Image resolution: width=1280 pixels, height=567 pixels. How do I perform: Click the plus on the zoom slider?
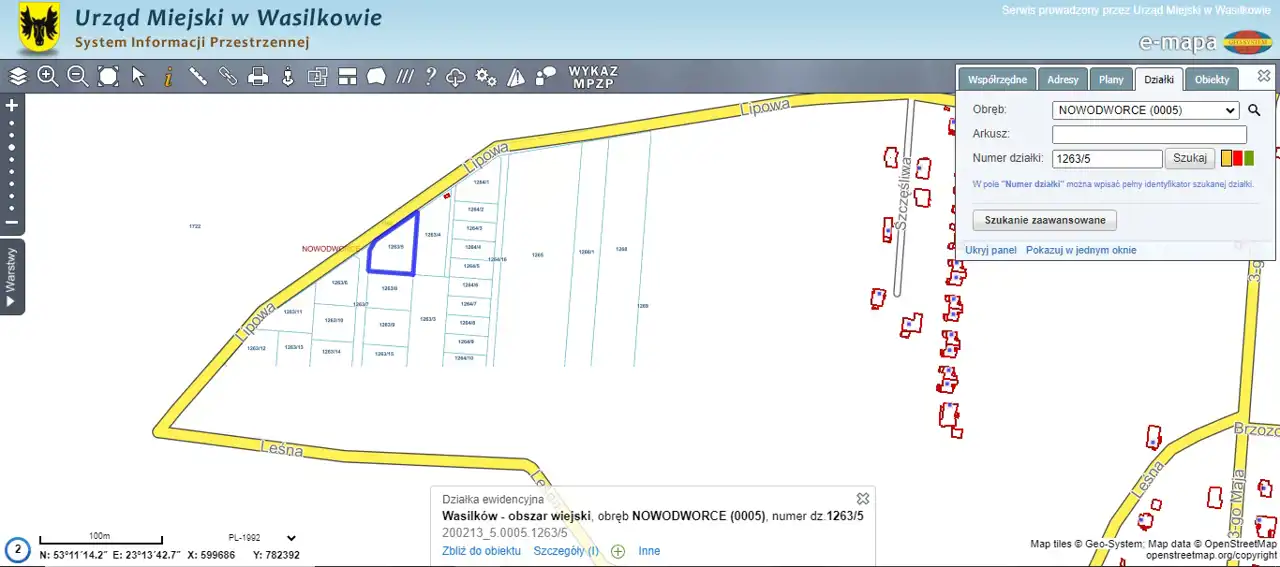(12, 105)
